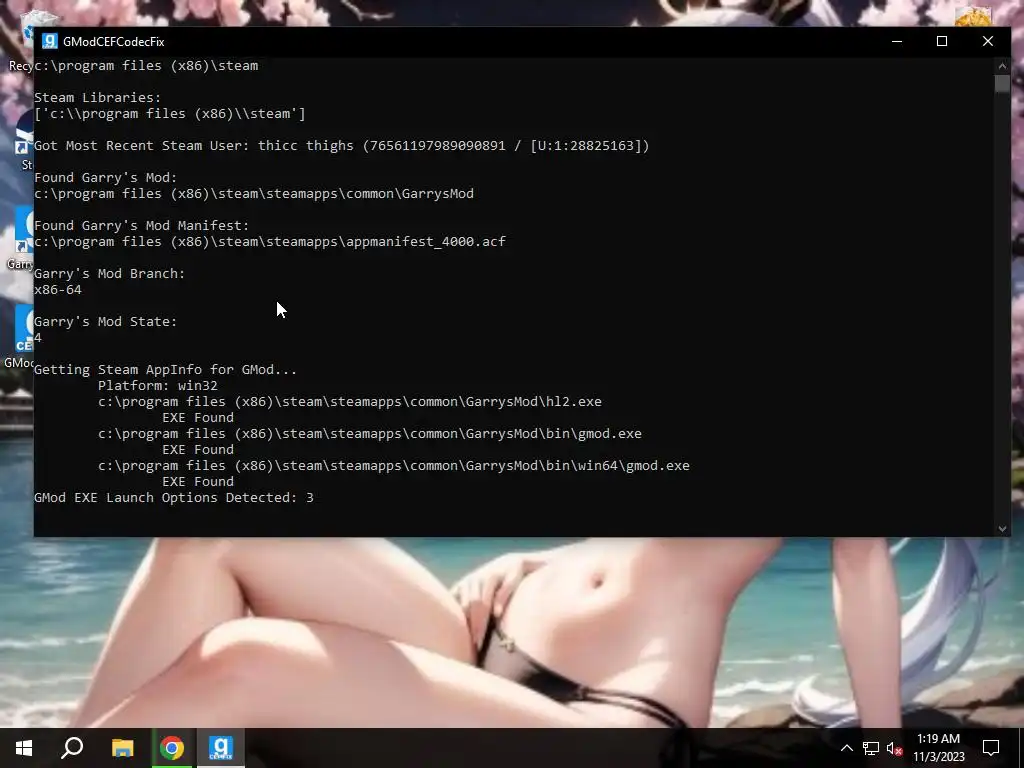Click the console scrollbar down arrow
The image size is (1024, 768).
pyautogui.click(x=1002, y=529)
